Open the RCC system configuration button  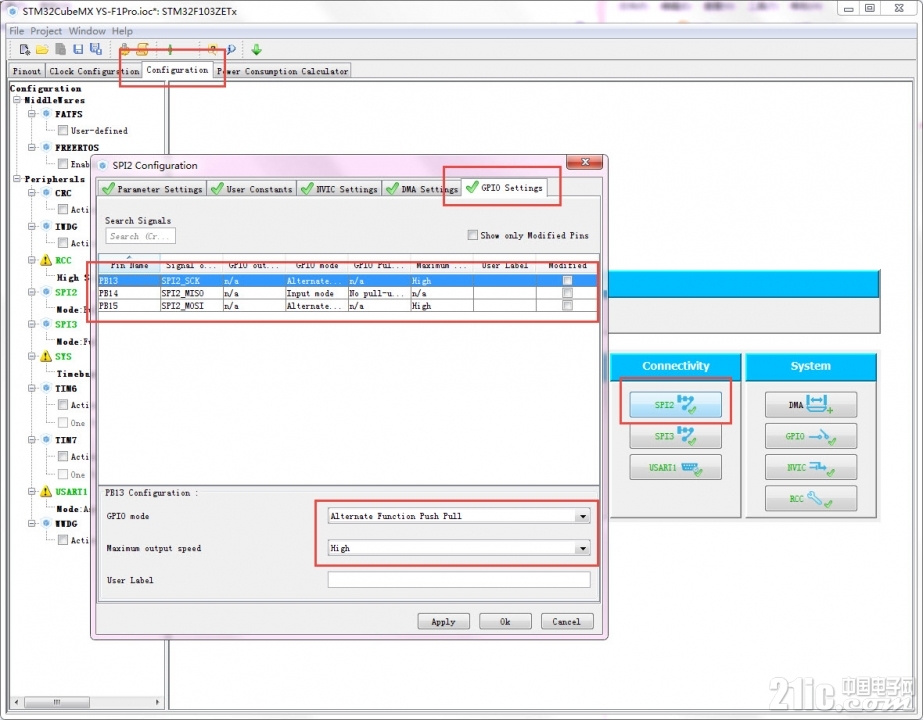811,499
